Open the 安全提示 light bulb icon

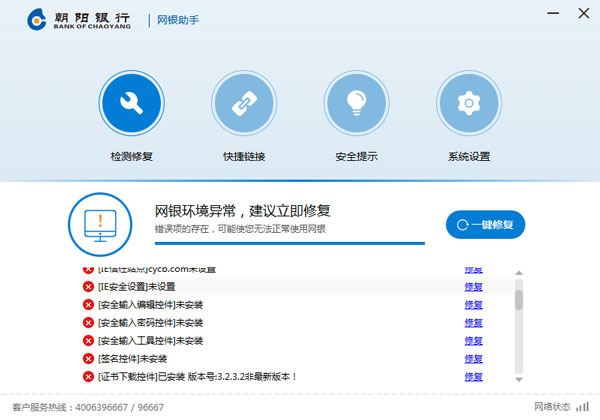point(357,103)
